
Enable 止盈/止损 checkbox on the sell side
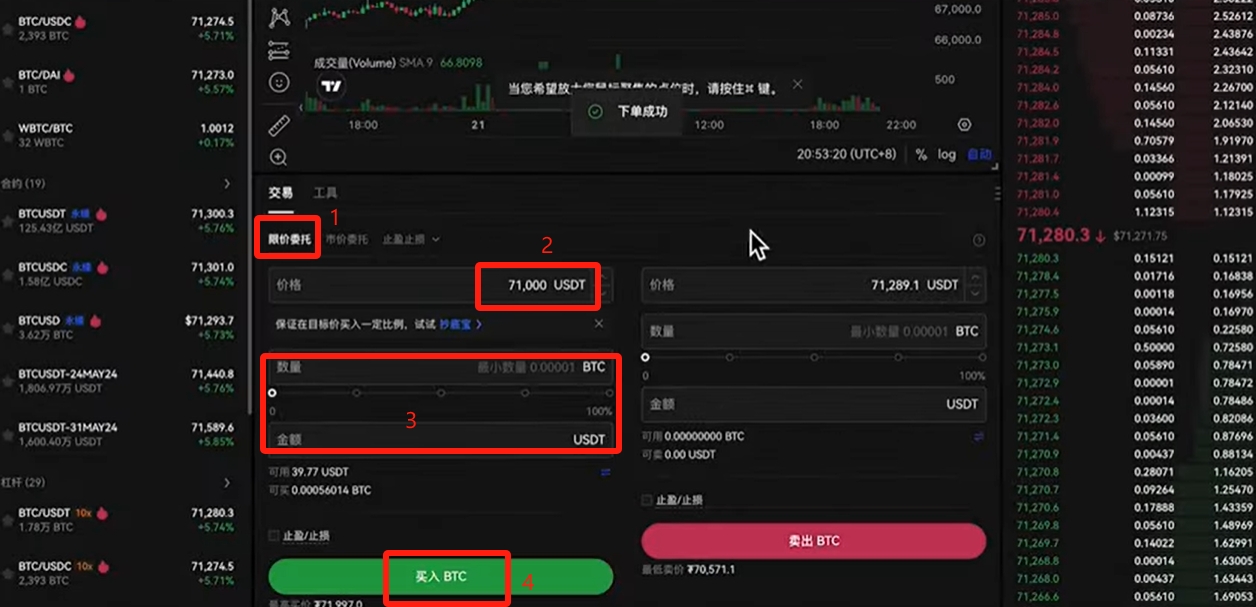[x=647, y=500]
